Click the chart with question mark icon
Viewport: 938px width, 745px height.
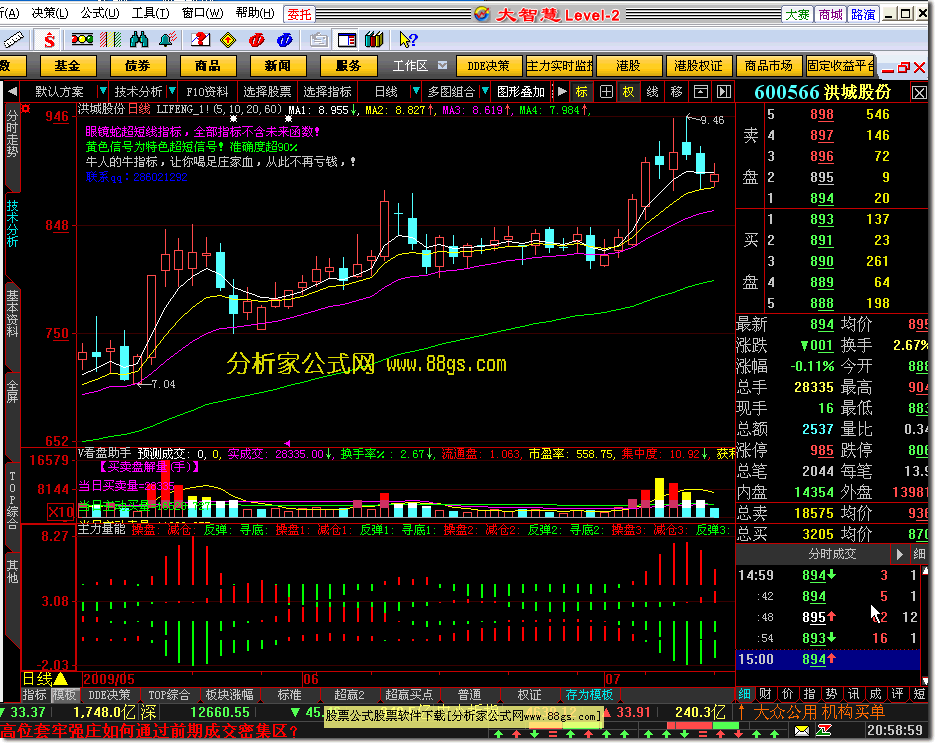(200, 40)
